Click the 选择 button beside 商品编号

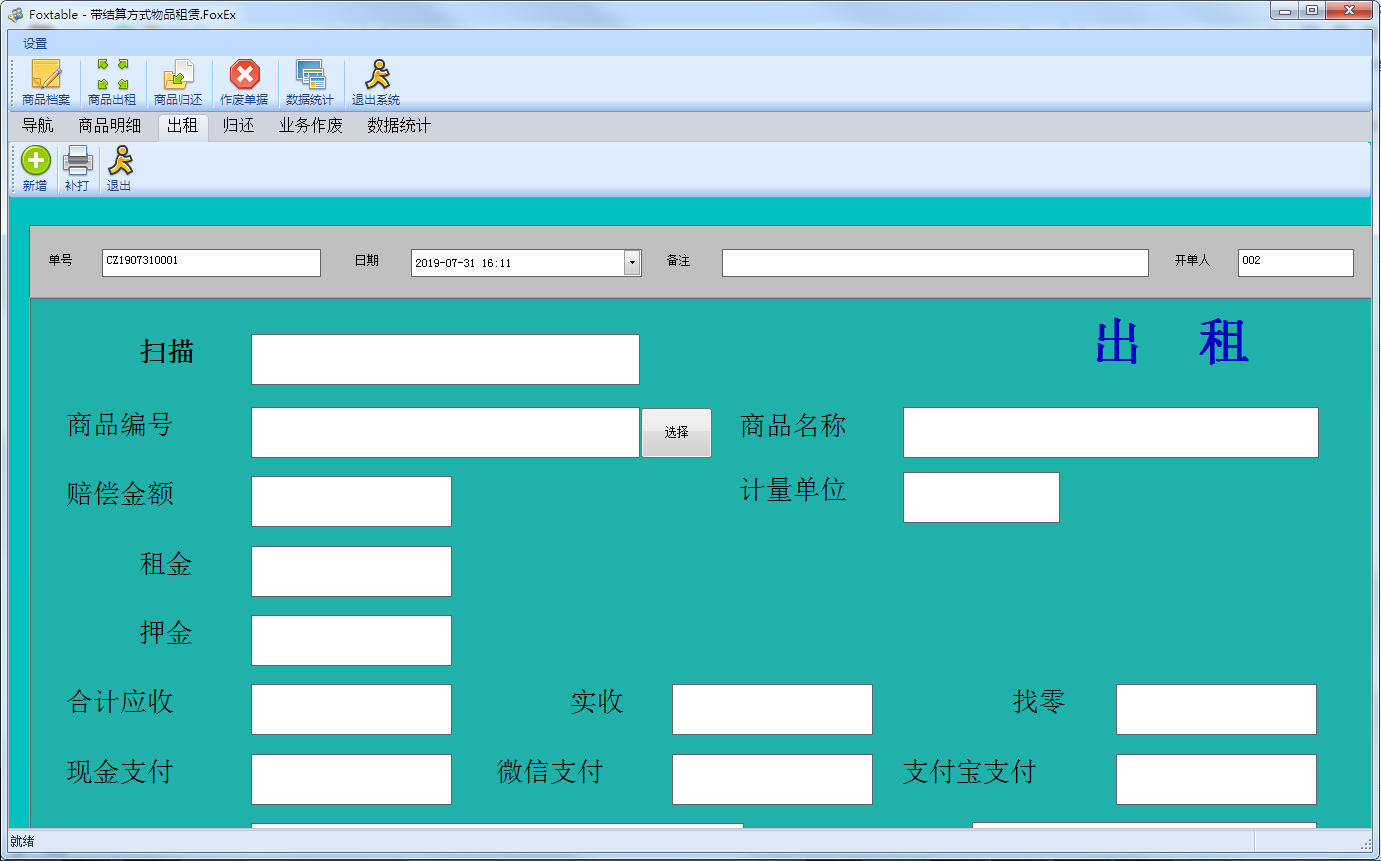[x=676, y=432]
